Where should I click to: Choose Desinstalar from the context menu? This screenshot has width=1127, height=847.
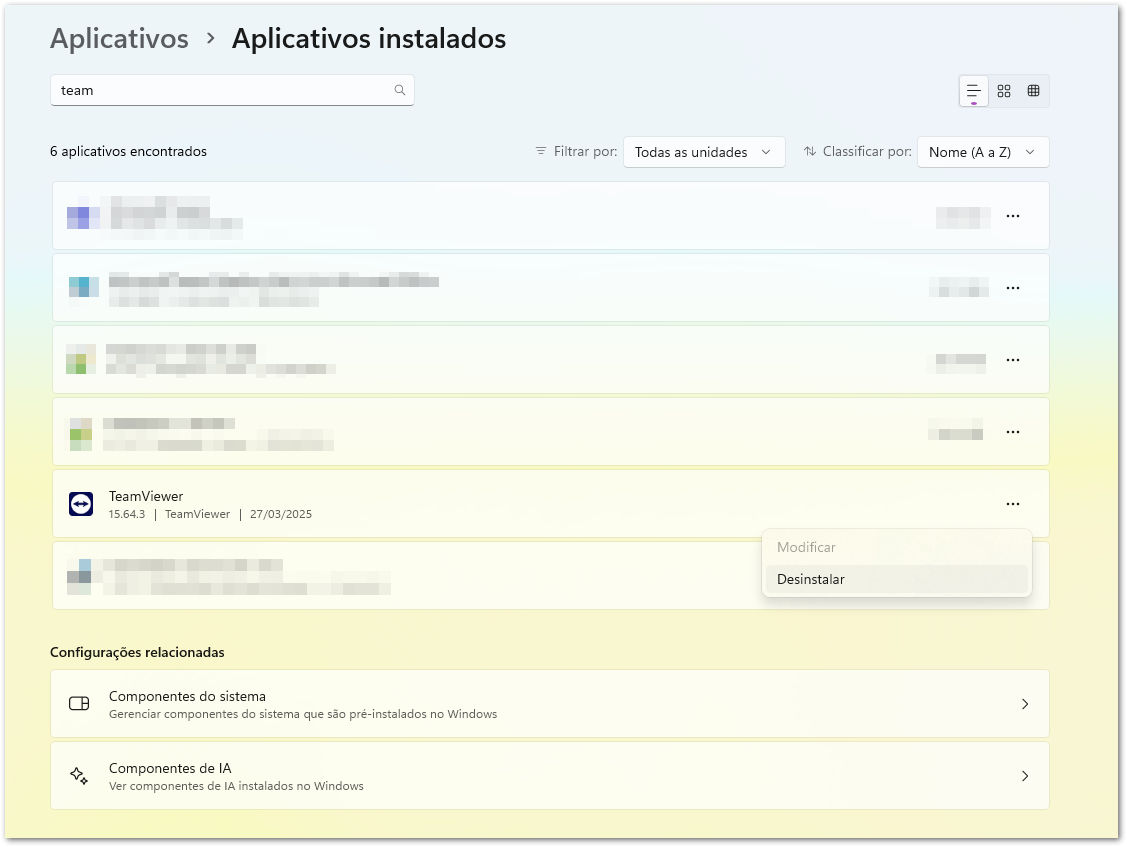point(896,579)
